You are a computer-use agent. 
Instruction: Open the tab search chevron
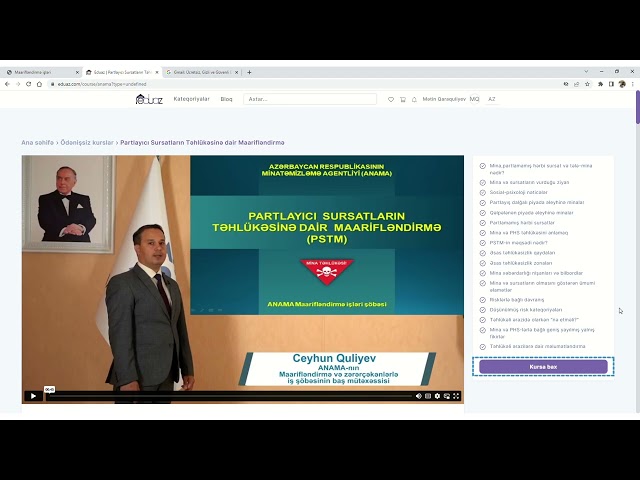coord(586,71)
